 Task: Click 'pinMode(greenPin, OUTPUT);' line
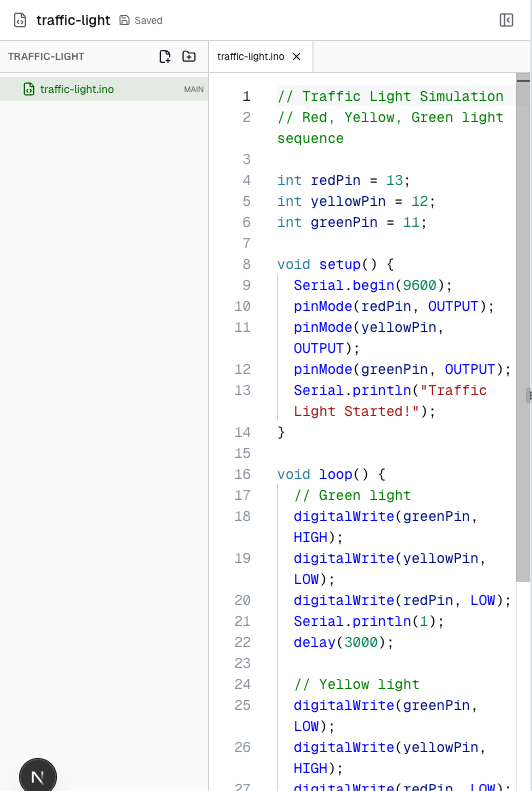coord(402,369)
